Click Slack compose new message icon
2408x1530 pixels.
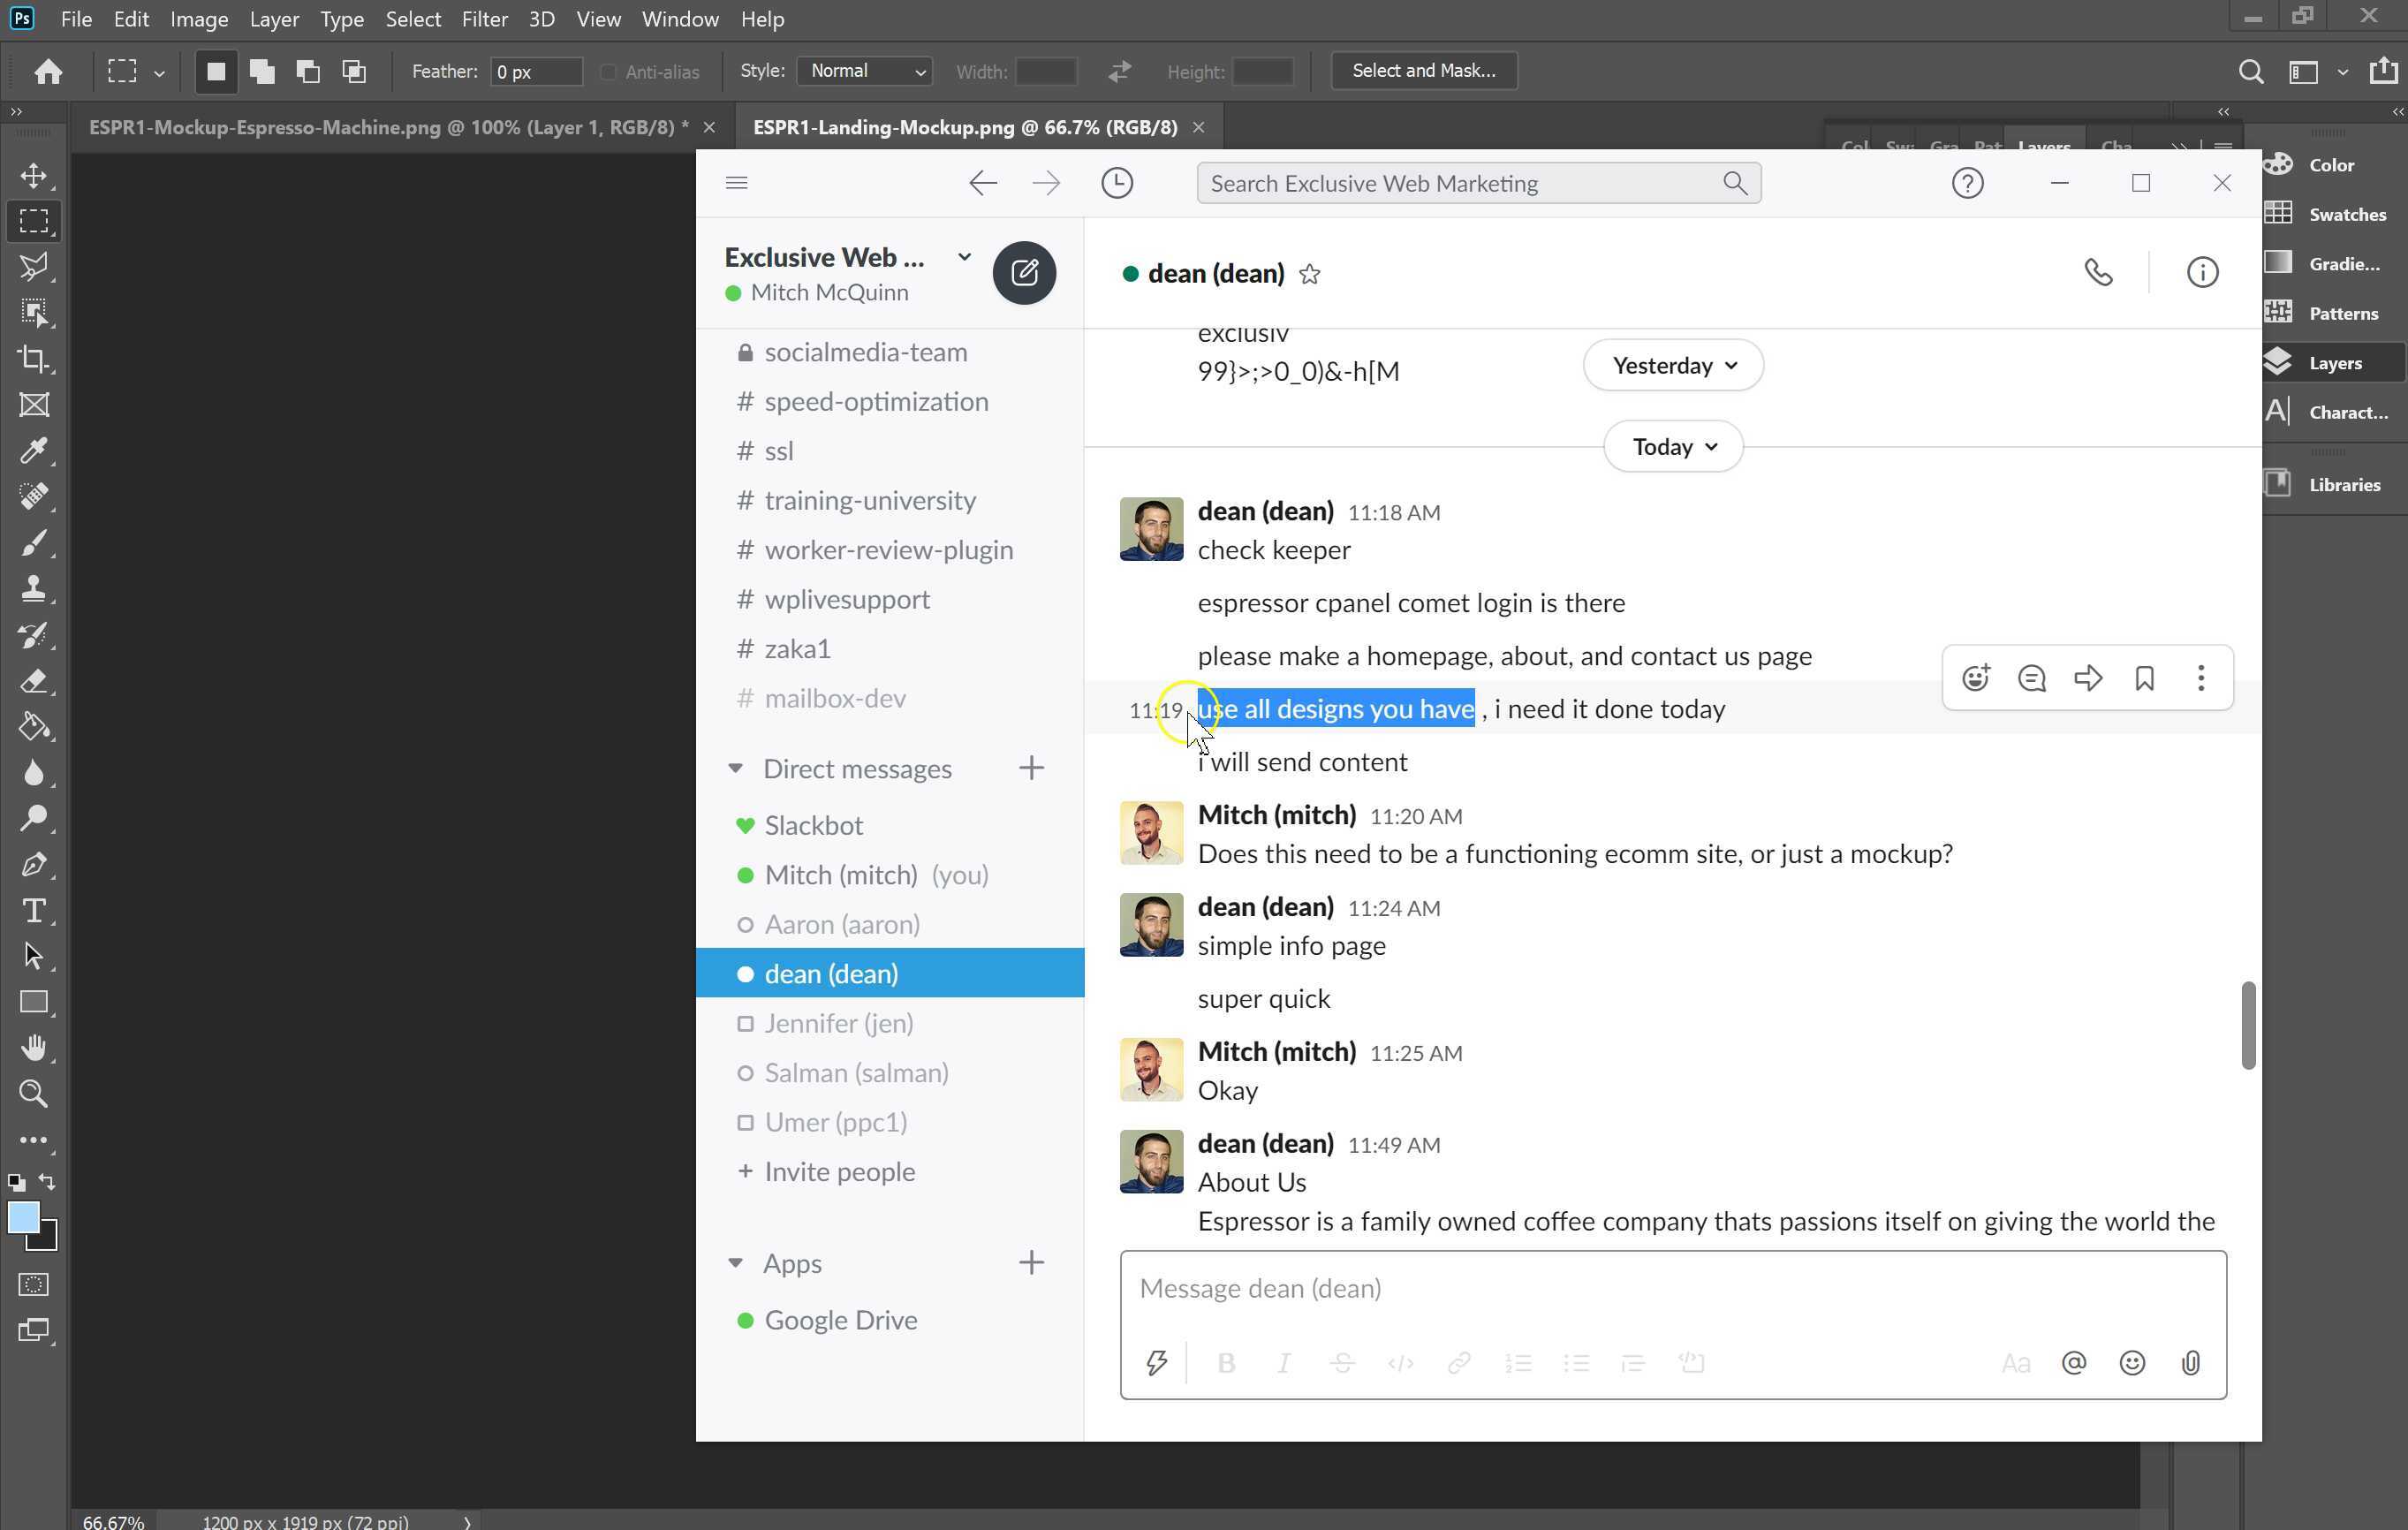pos(1023,273)
